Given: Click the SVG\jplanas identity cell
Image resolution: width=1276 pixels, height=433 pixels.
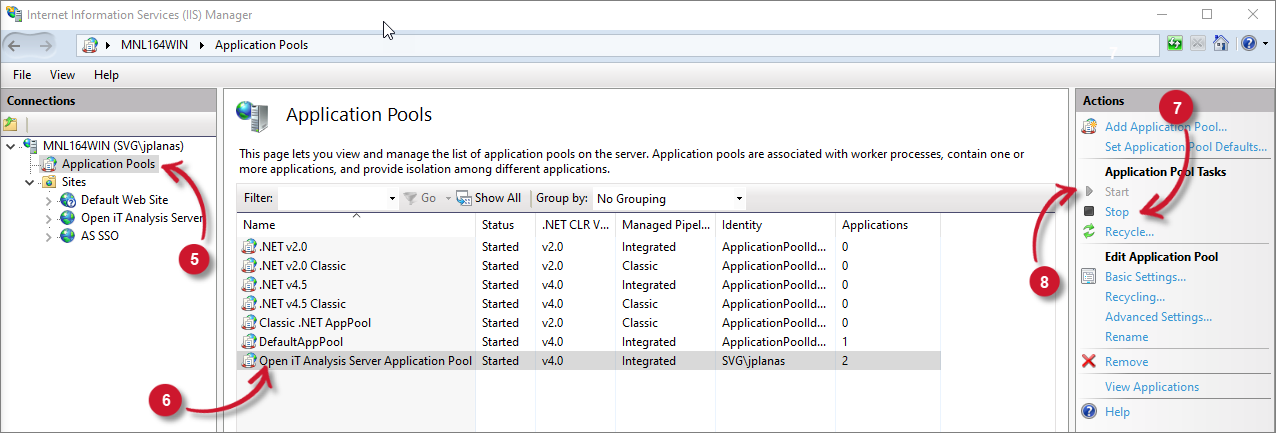Looking at the screenshot, I should click(x=755, y=360).
